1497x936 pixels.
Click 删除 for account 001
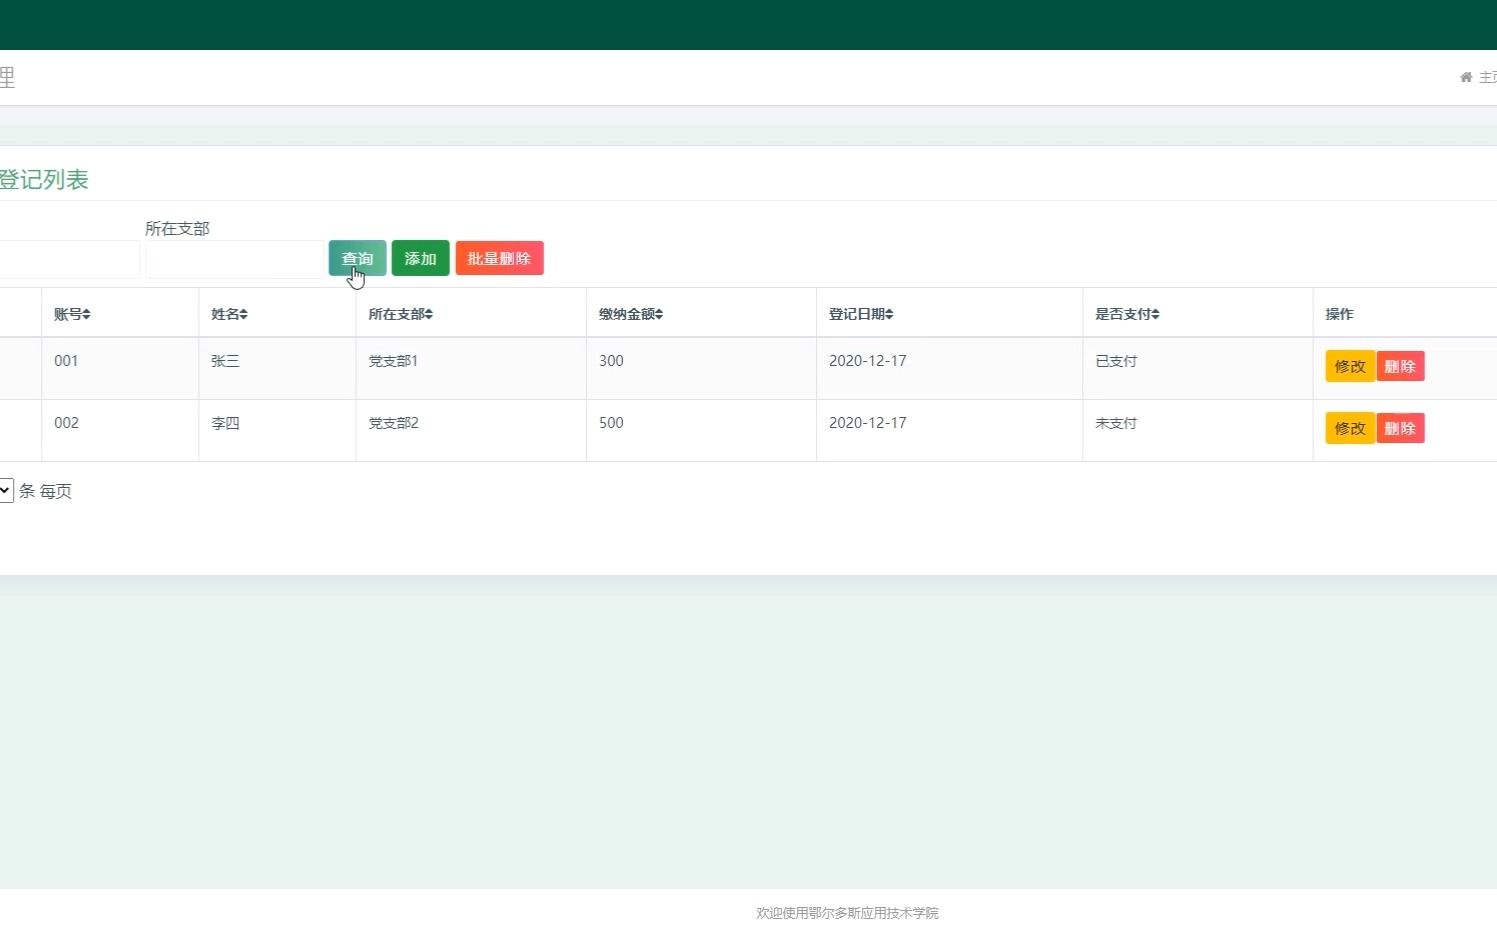pos(1400,366)
